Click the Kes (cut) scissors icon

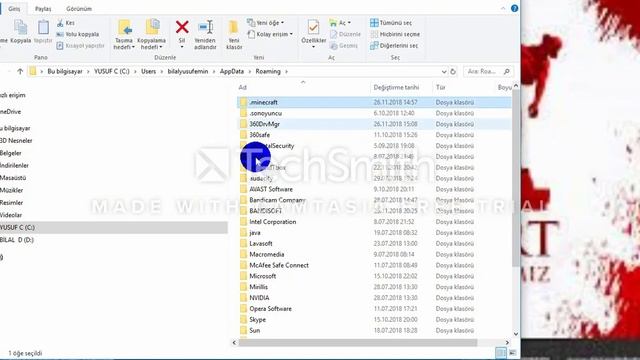tap(60, 23)
